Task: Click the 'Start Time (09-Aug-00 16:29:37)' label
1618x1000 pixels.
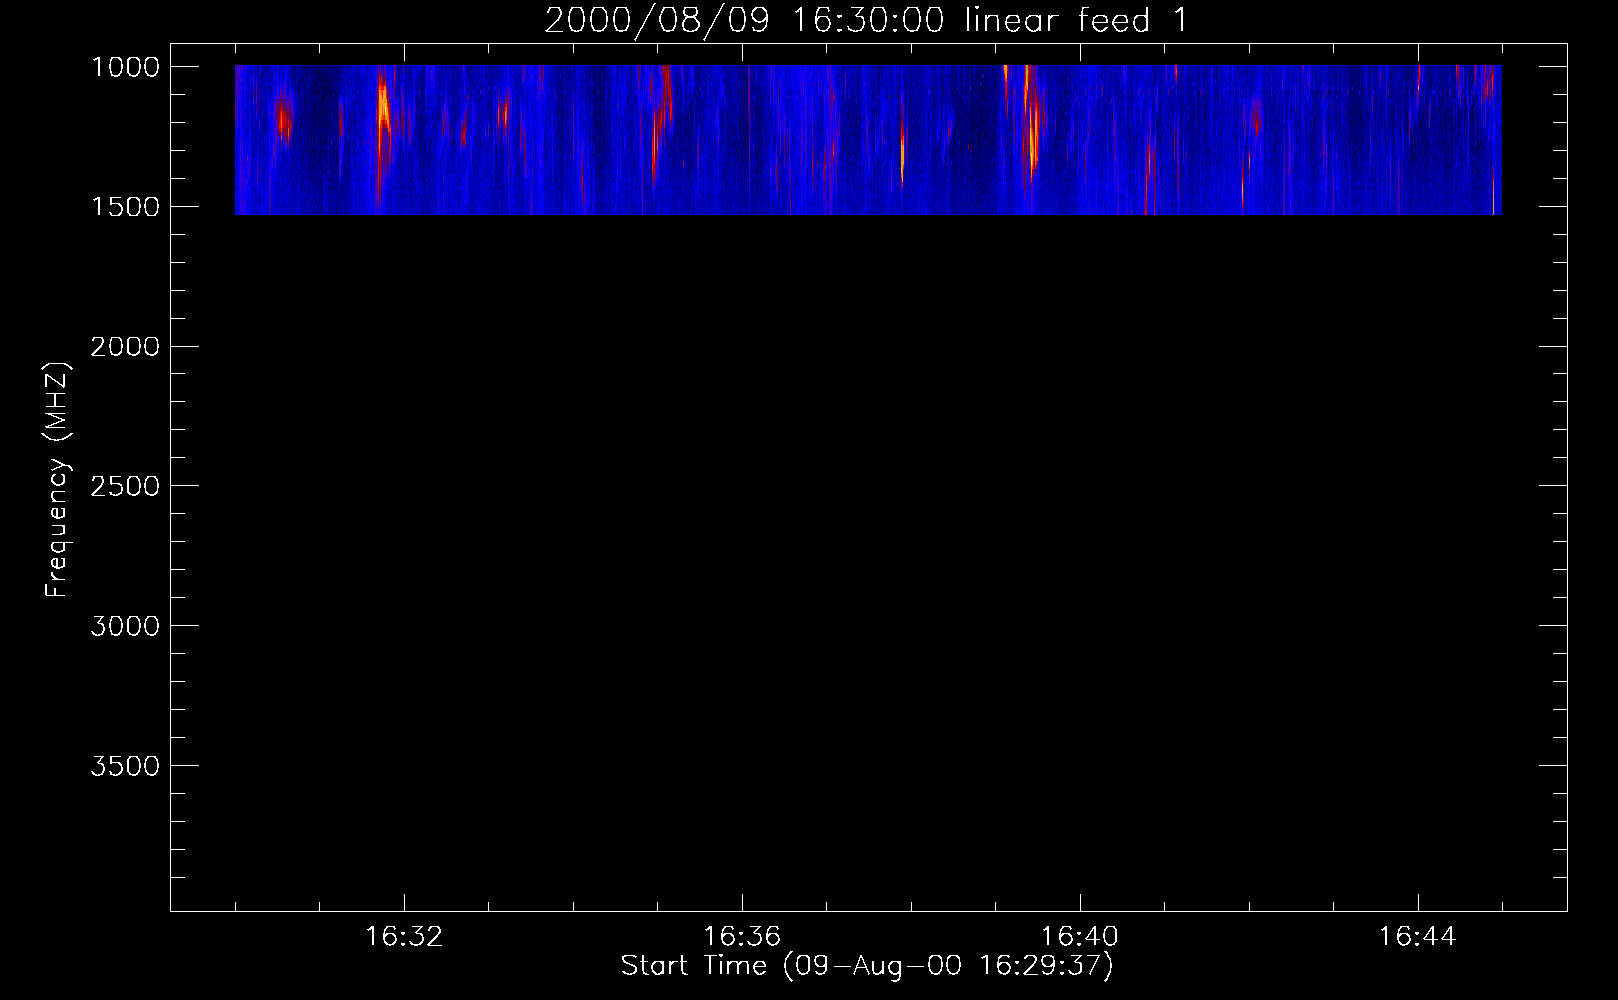Action: 867,966
